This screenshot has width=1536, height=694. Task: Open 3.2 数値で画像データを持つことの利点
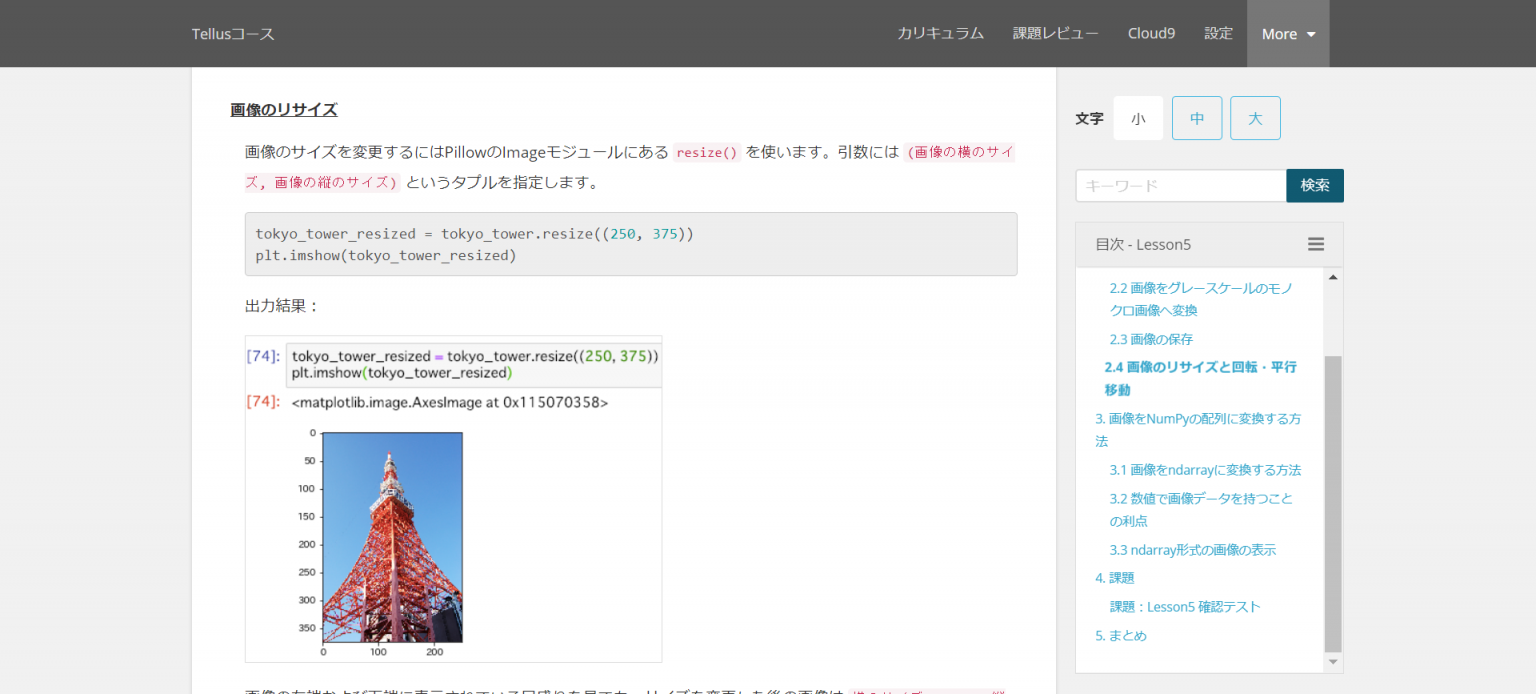pyautogui.click(x=1201, y=509)
